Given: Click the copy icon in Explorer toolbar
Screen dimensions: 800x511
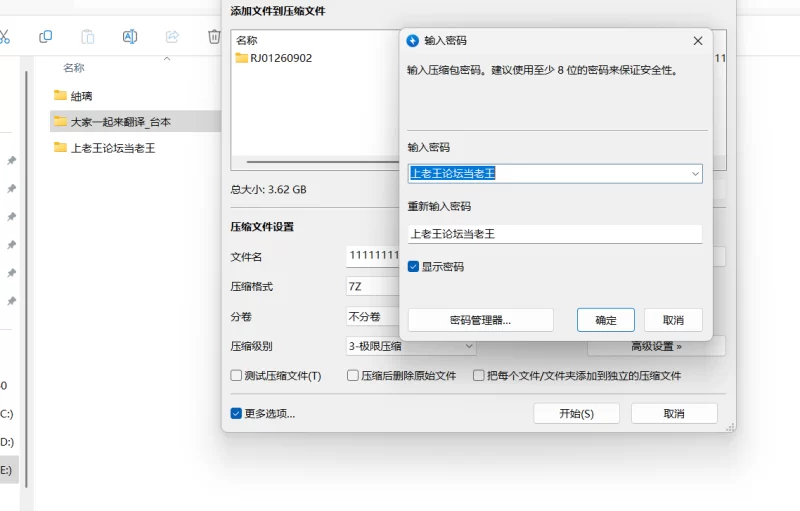Looking at the screenshot, I should click(45, 36).
